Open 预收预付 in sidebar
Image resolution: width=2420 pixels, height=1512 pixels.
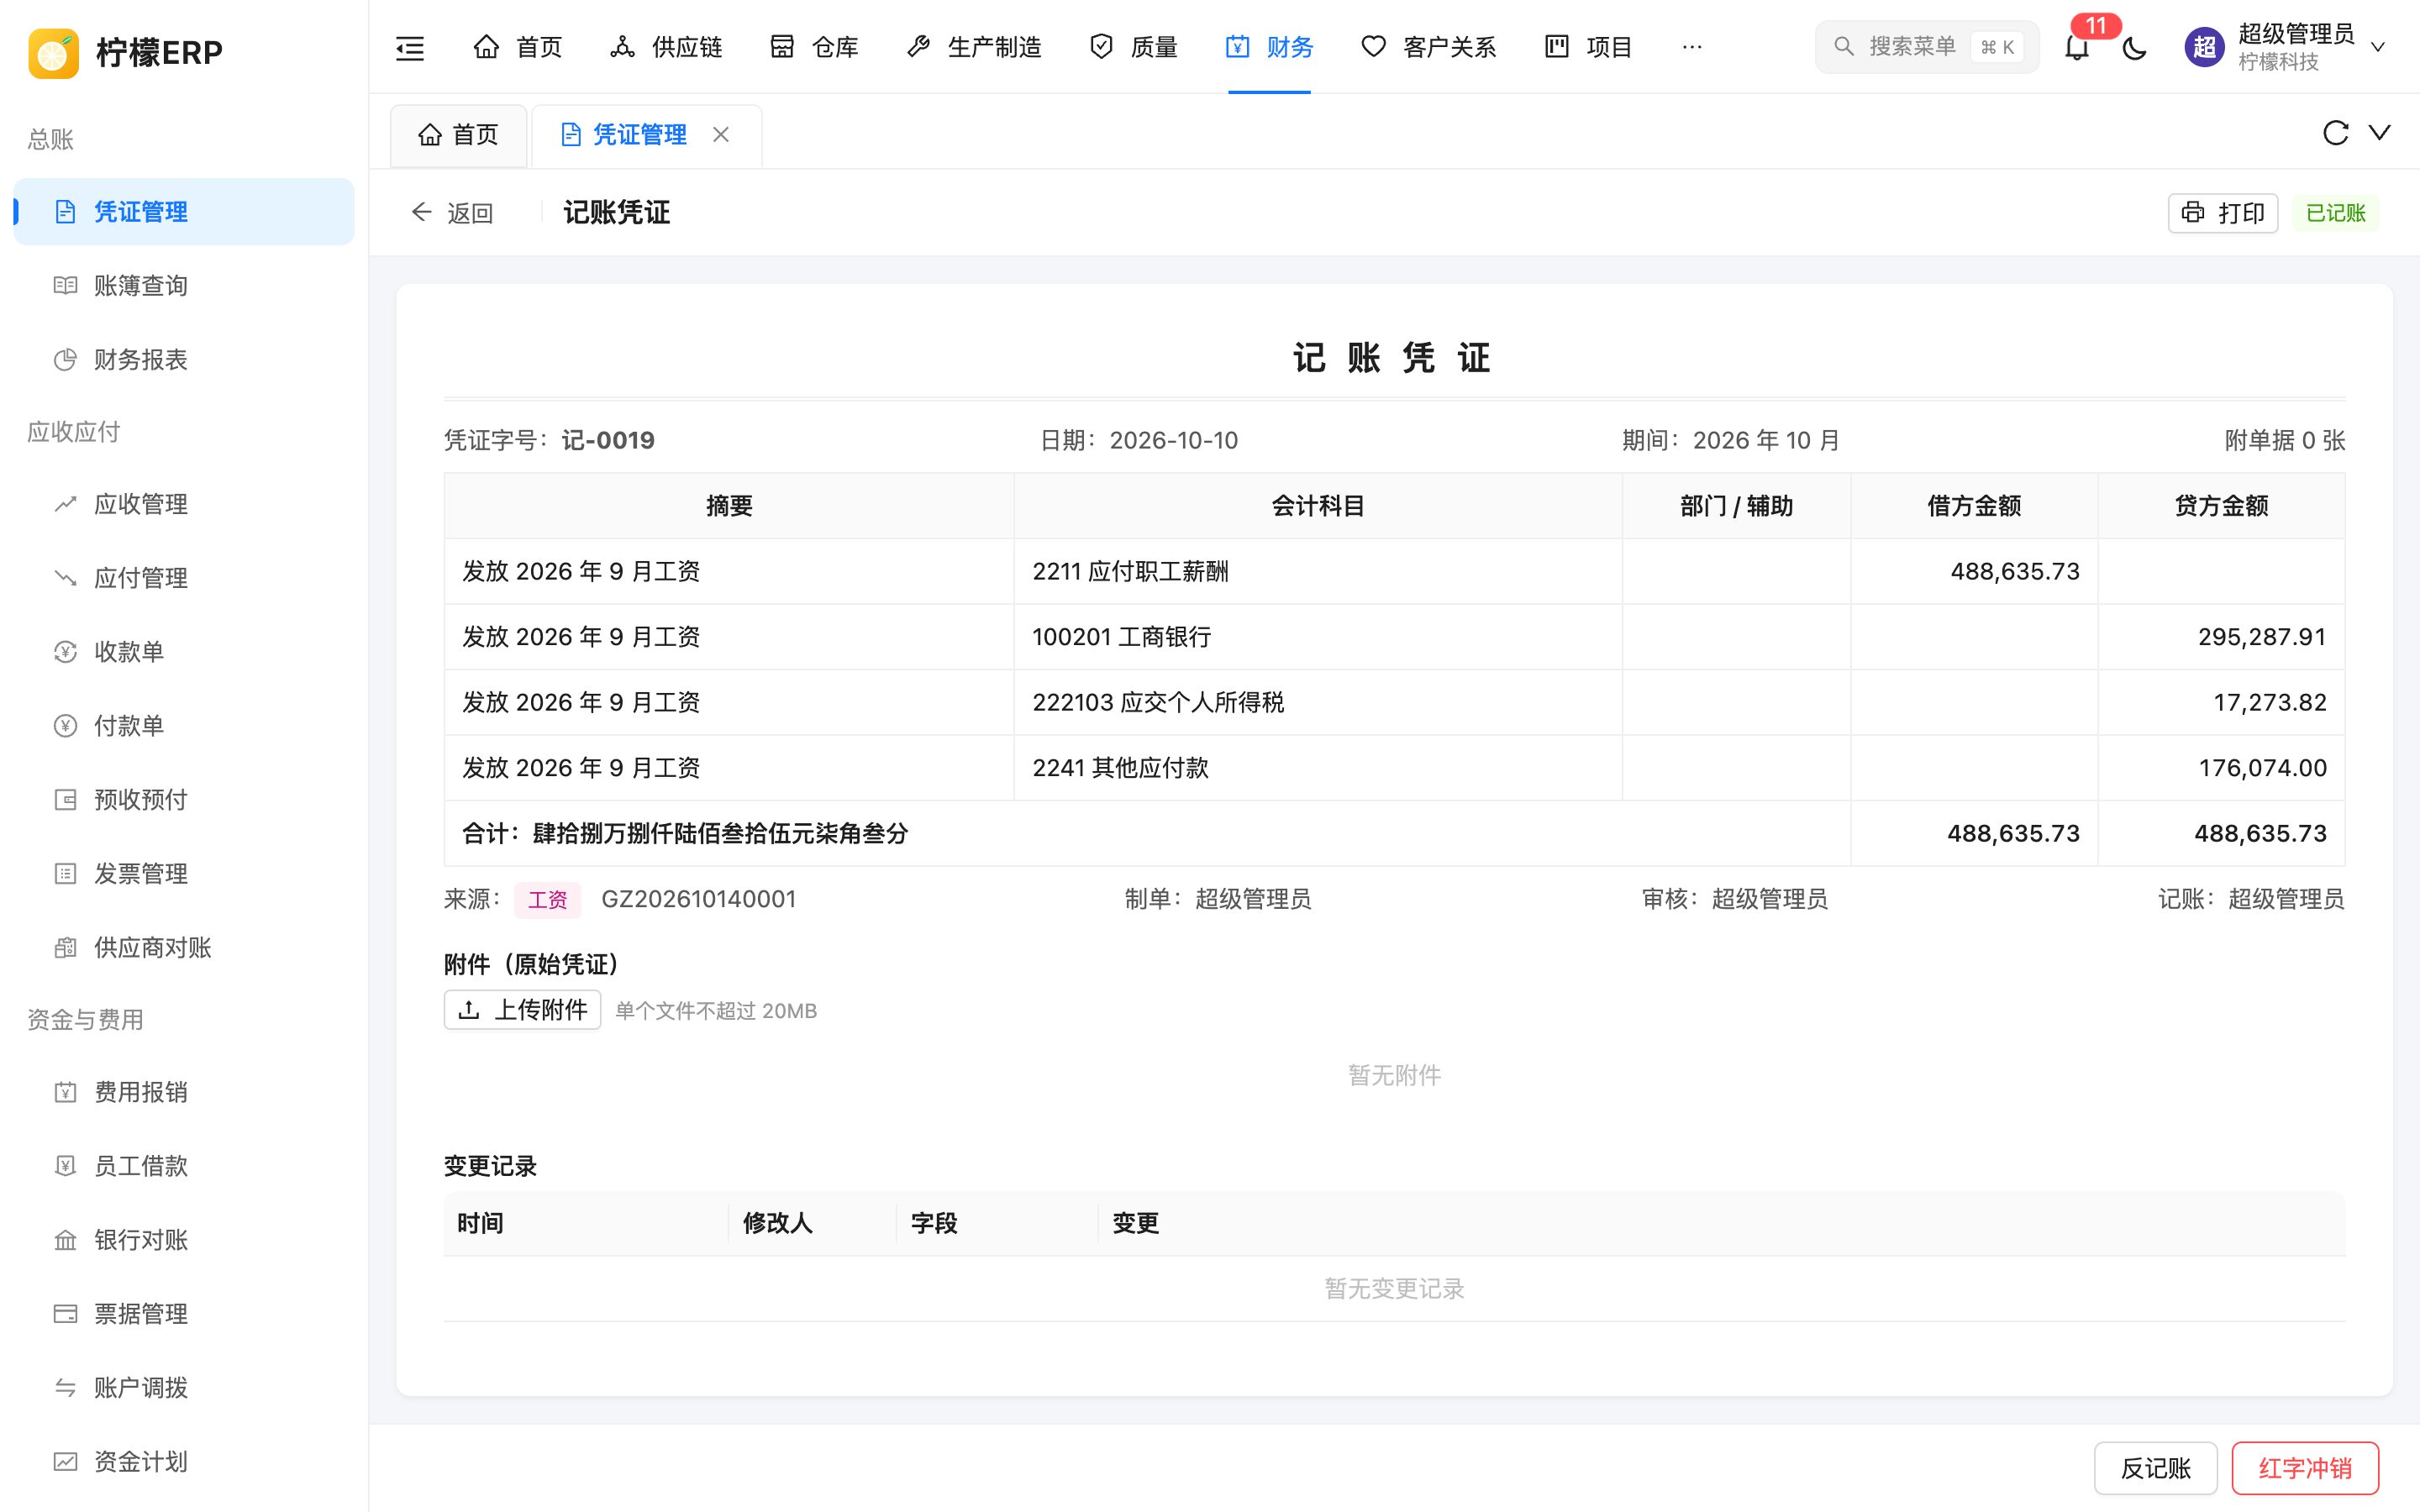(x=184, y=800)
